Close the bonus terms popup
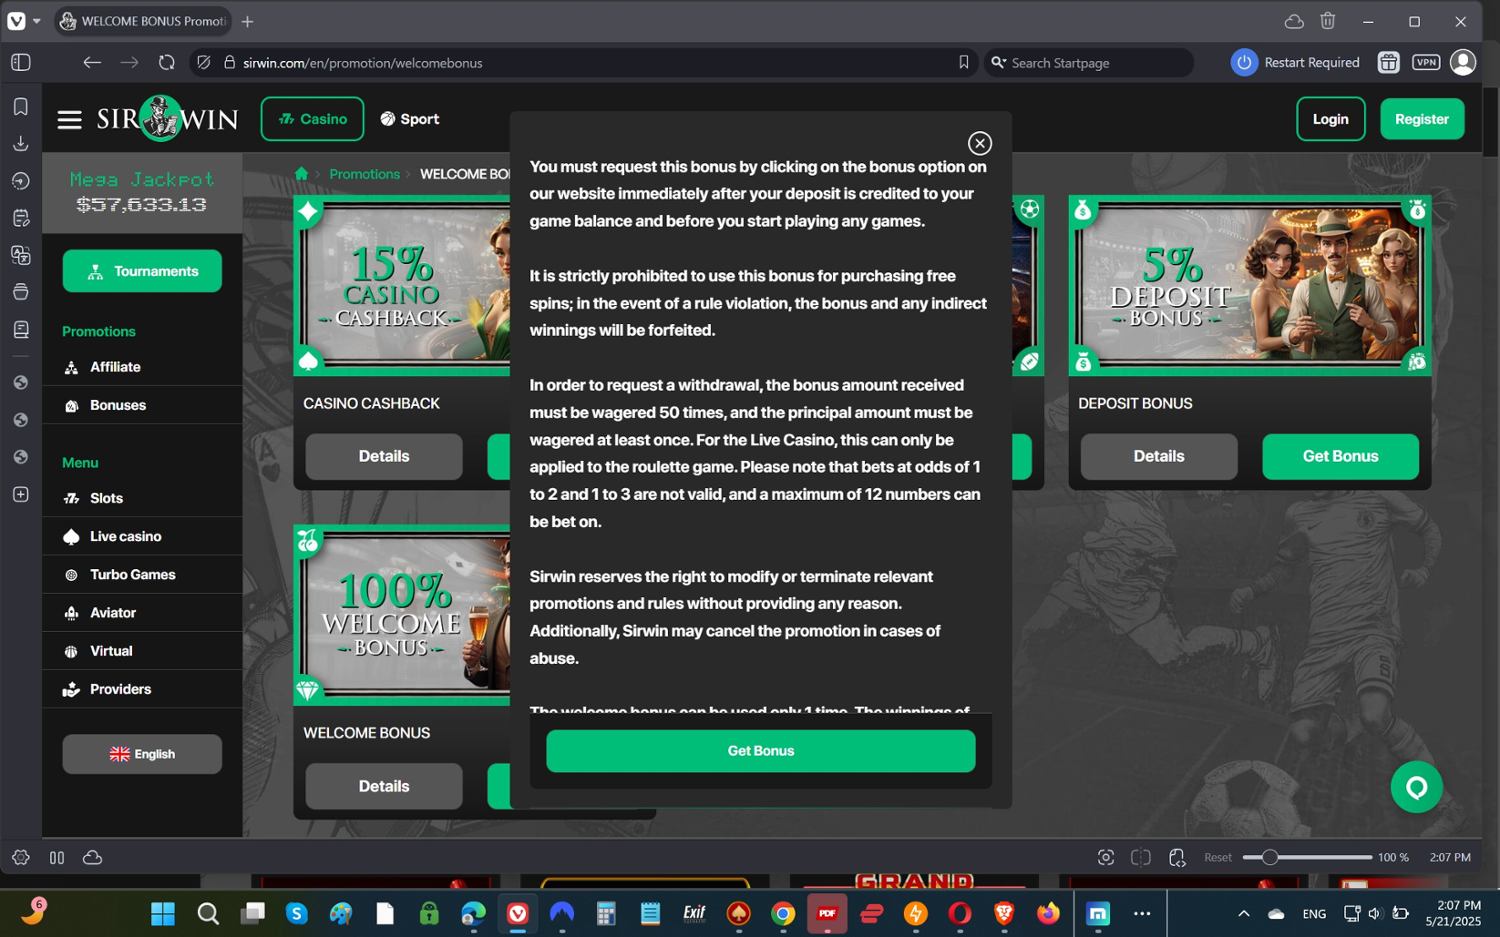The height and width of the screenshot is (937, 1500). (979, 143)
